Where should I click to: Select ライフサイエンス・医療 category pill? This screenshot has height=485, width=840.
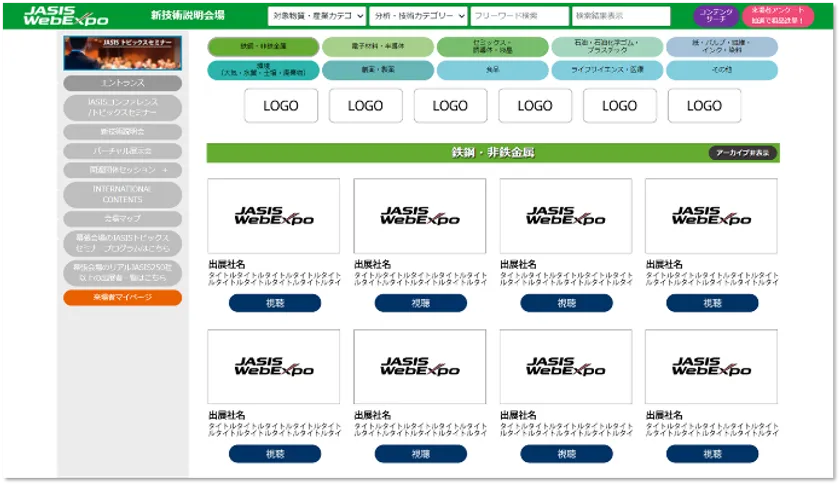click(607, 70)
